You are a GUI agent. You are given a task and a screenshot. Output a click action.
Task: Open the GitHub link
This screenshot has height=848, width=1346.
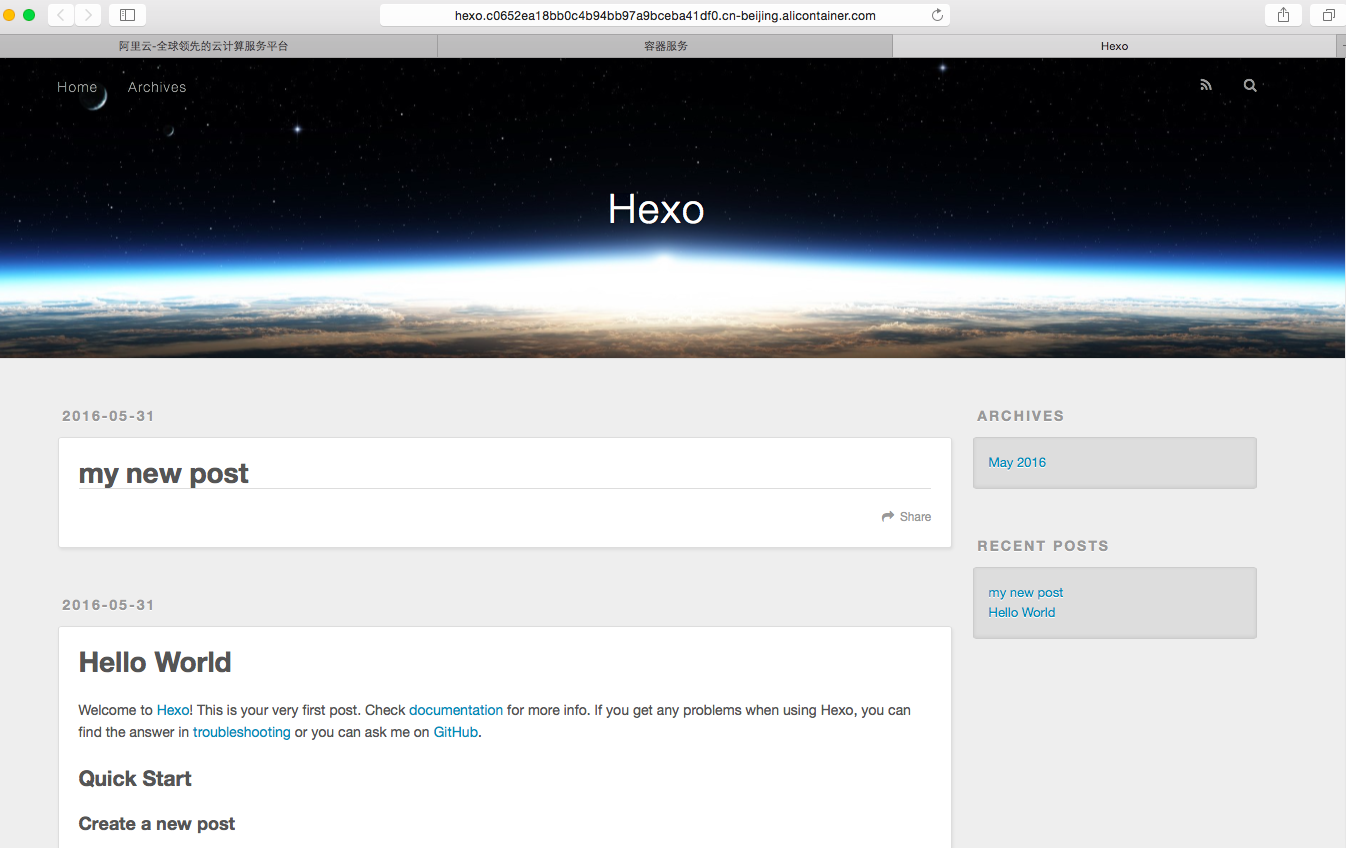coord(456,732)
